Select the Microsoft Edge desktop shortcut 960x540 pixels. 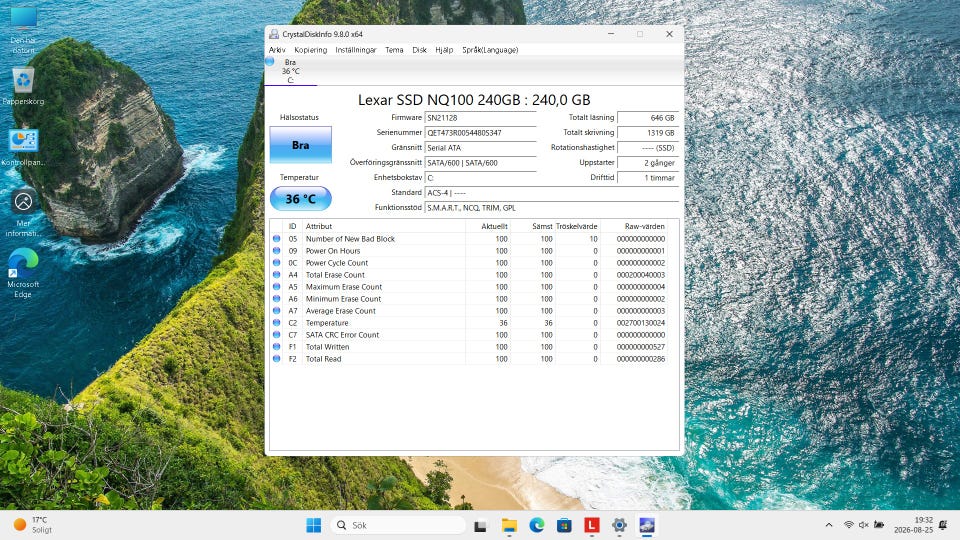click(23, 274)
